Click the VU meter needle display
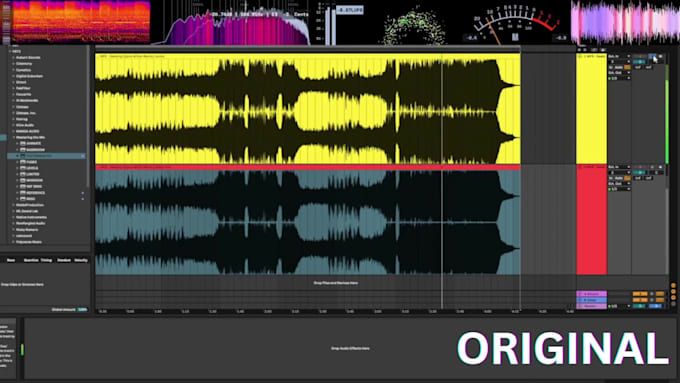The image size is (680, 383). tap(516, 23)
